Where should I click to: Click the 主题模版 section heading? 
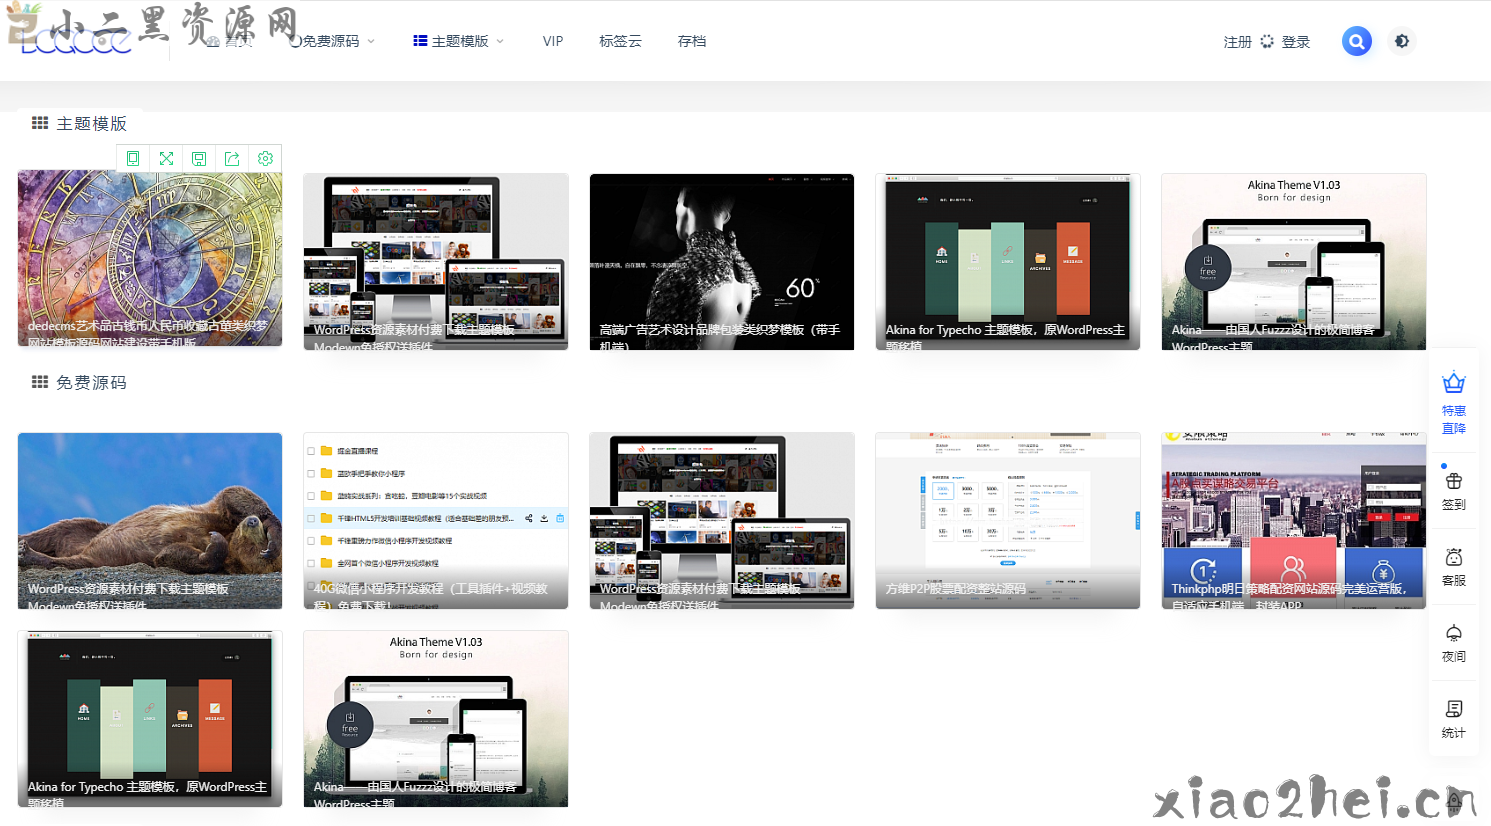(x=80, y=124)
